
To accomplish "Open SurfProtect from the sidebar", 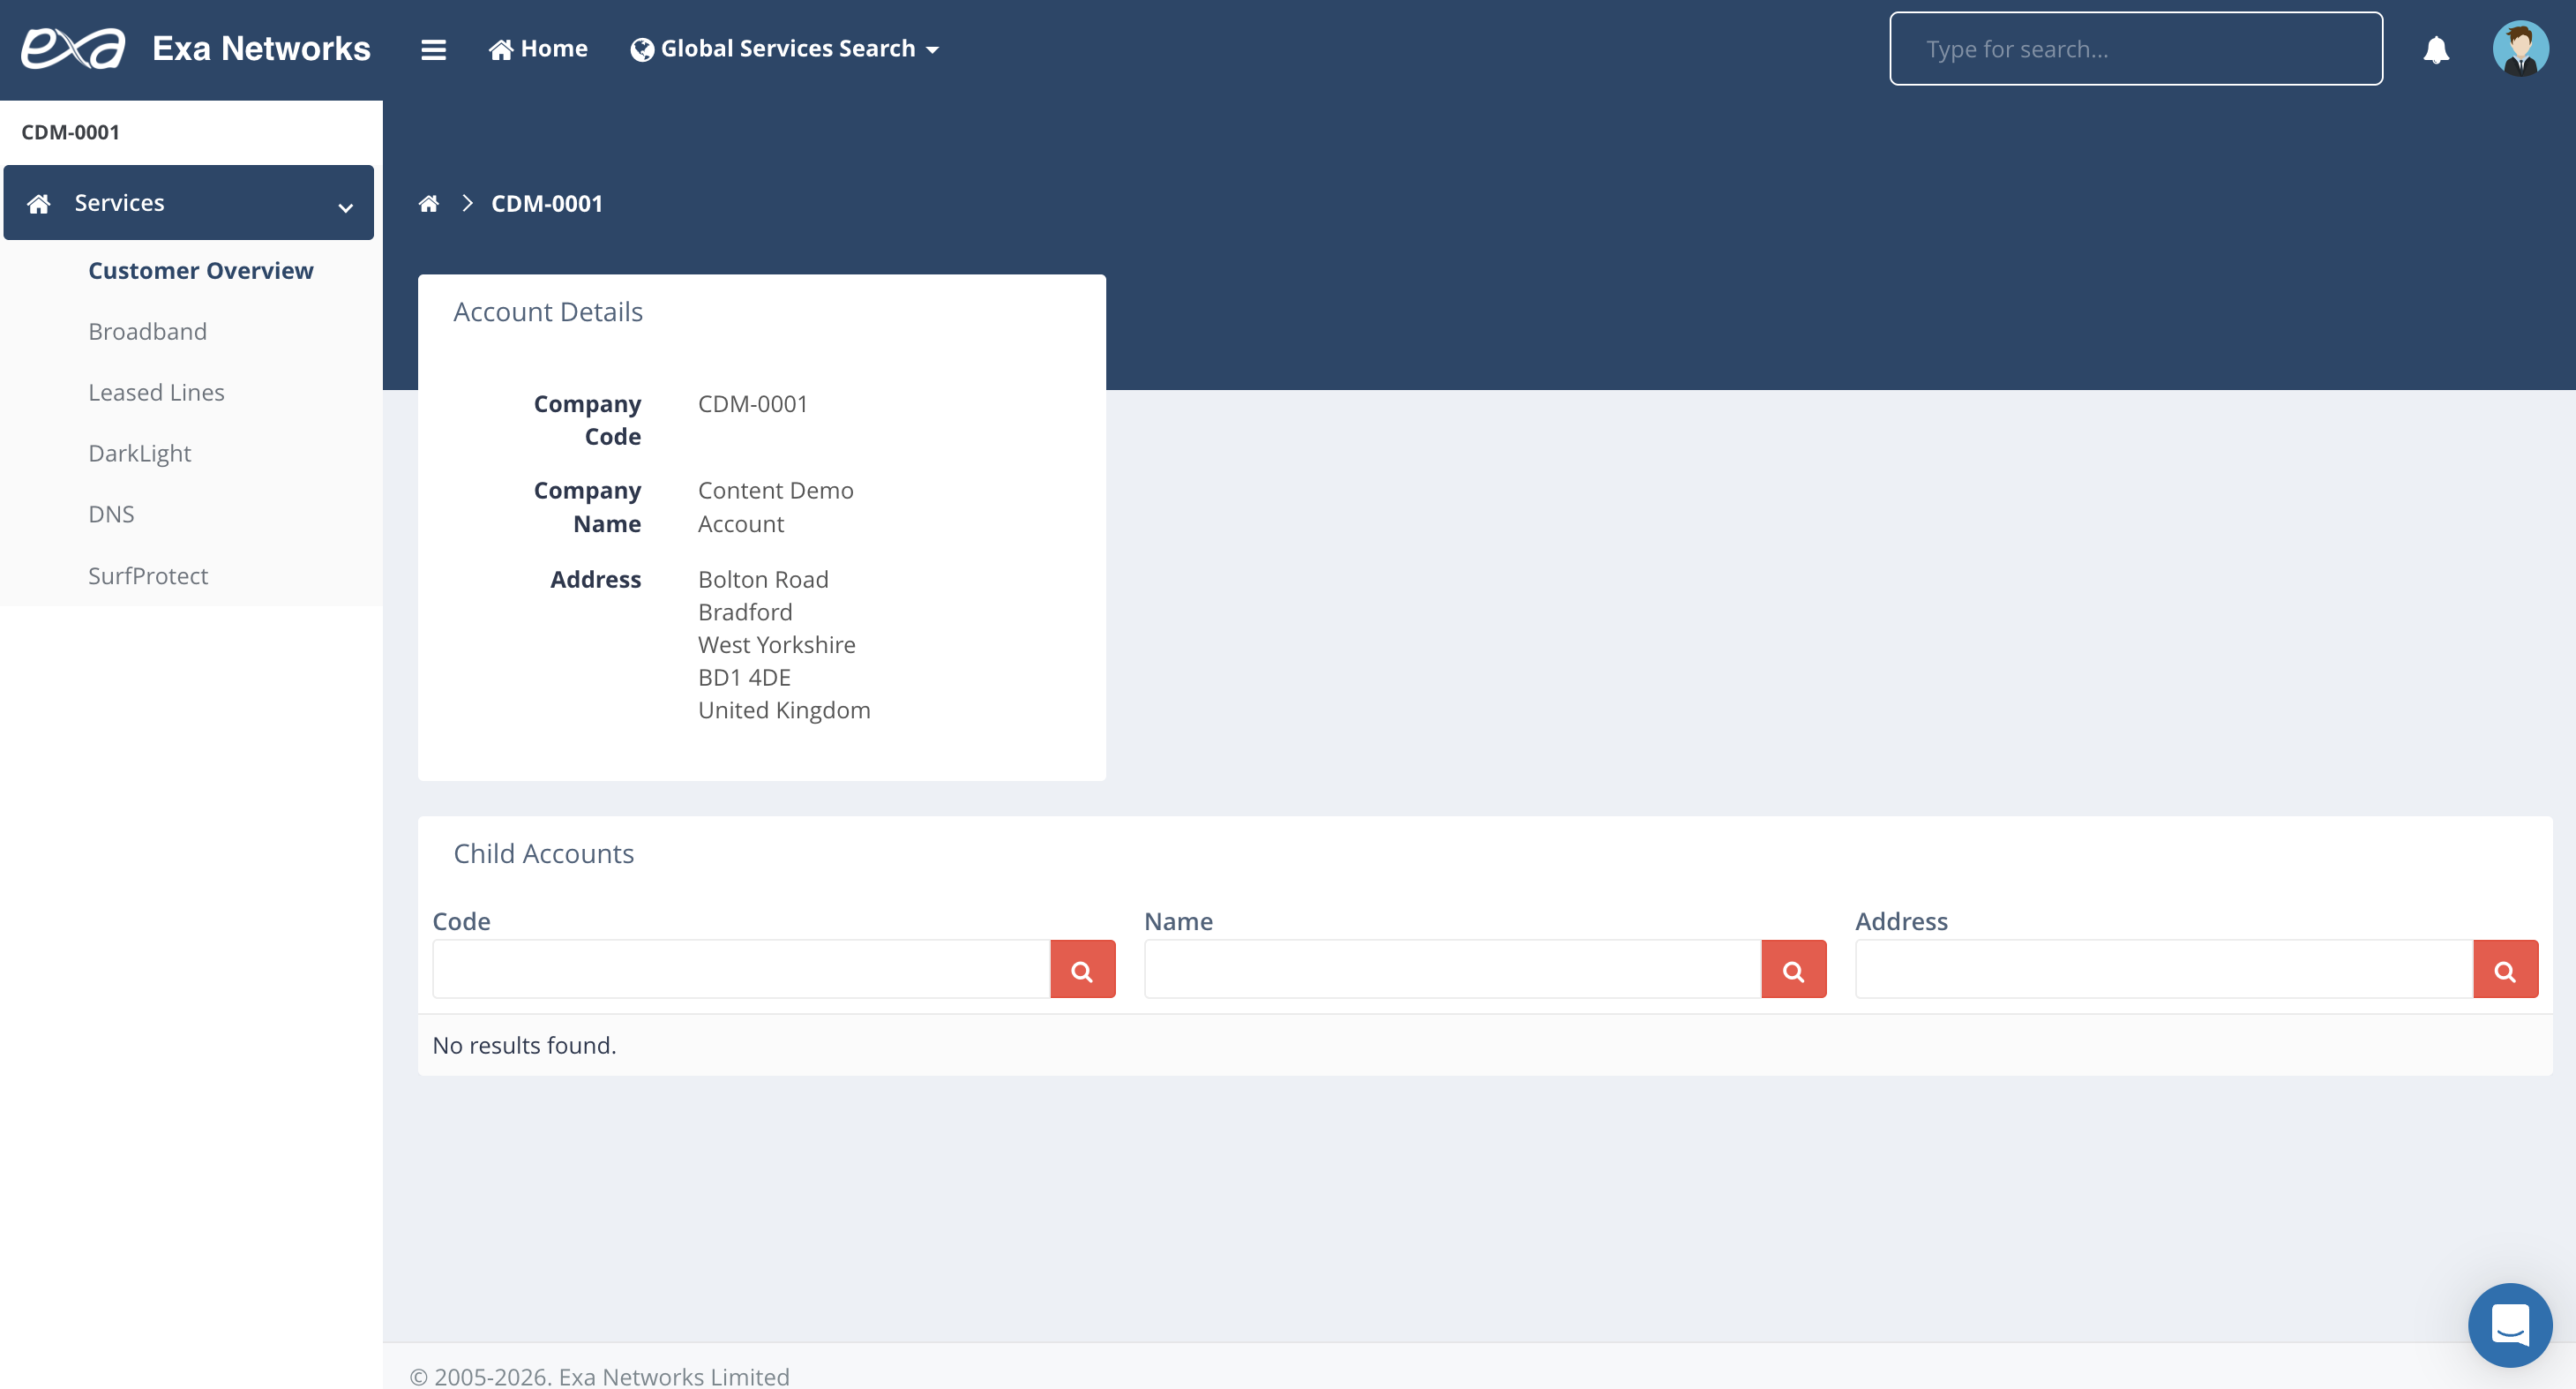I will click(x=148, y=576).
